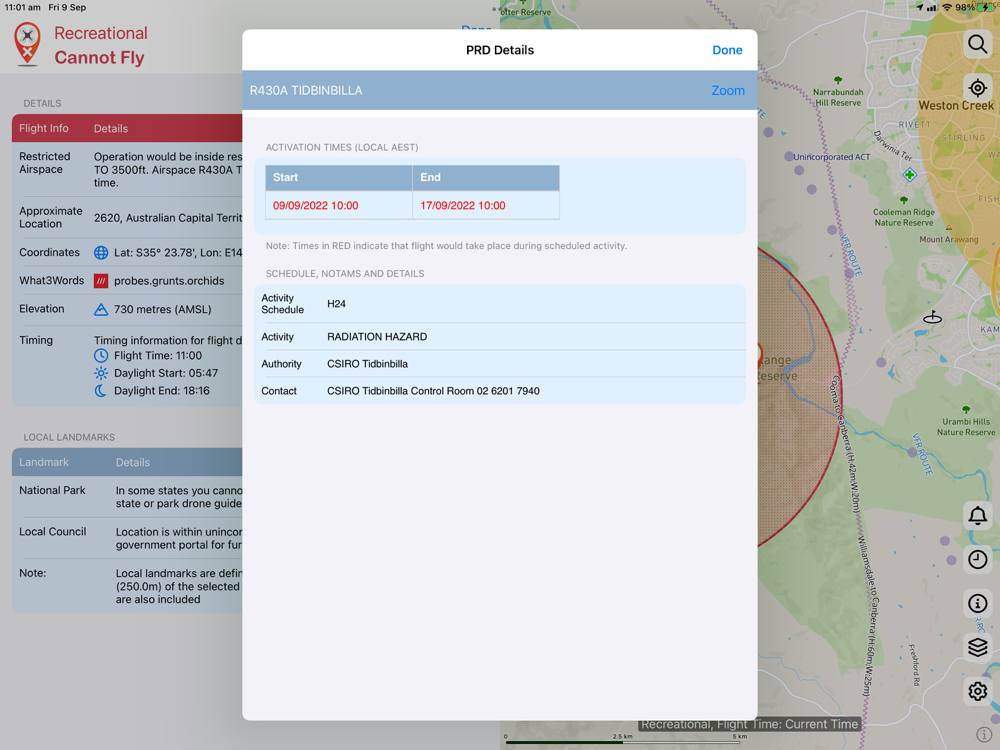The height and width of the screenshot is (750, 1000).
Task: Tap probes.grunts.orchids What3Words text
Action: click(x=169, y=281)
